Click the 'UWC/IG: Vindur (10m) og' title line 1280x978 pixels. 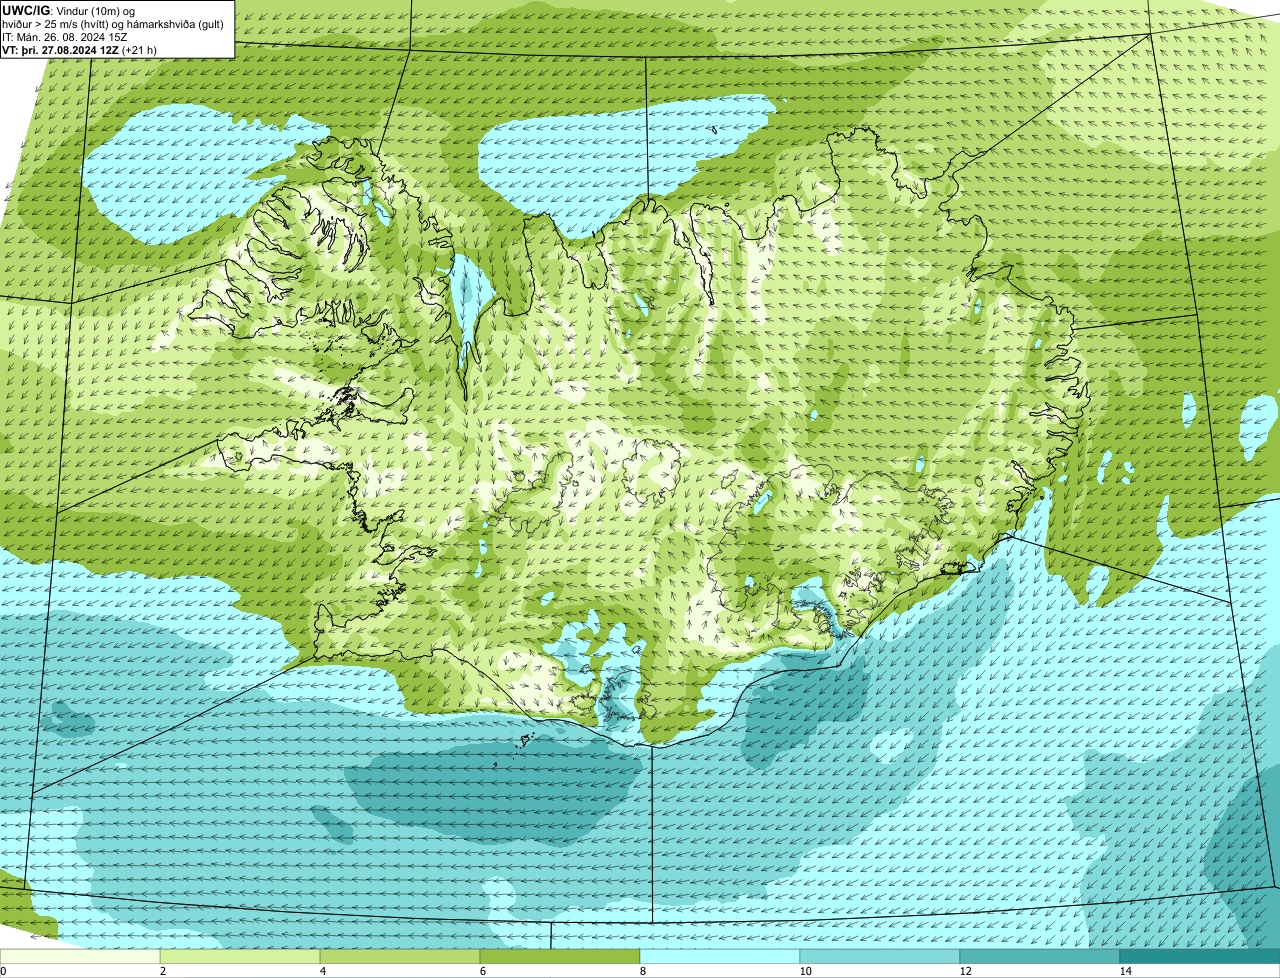(69, 10)
